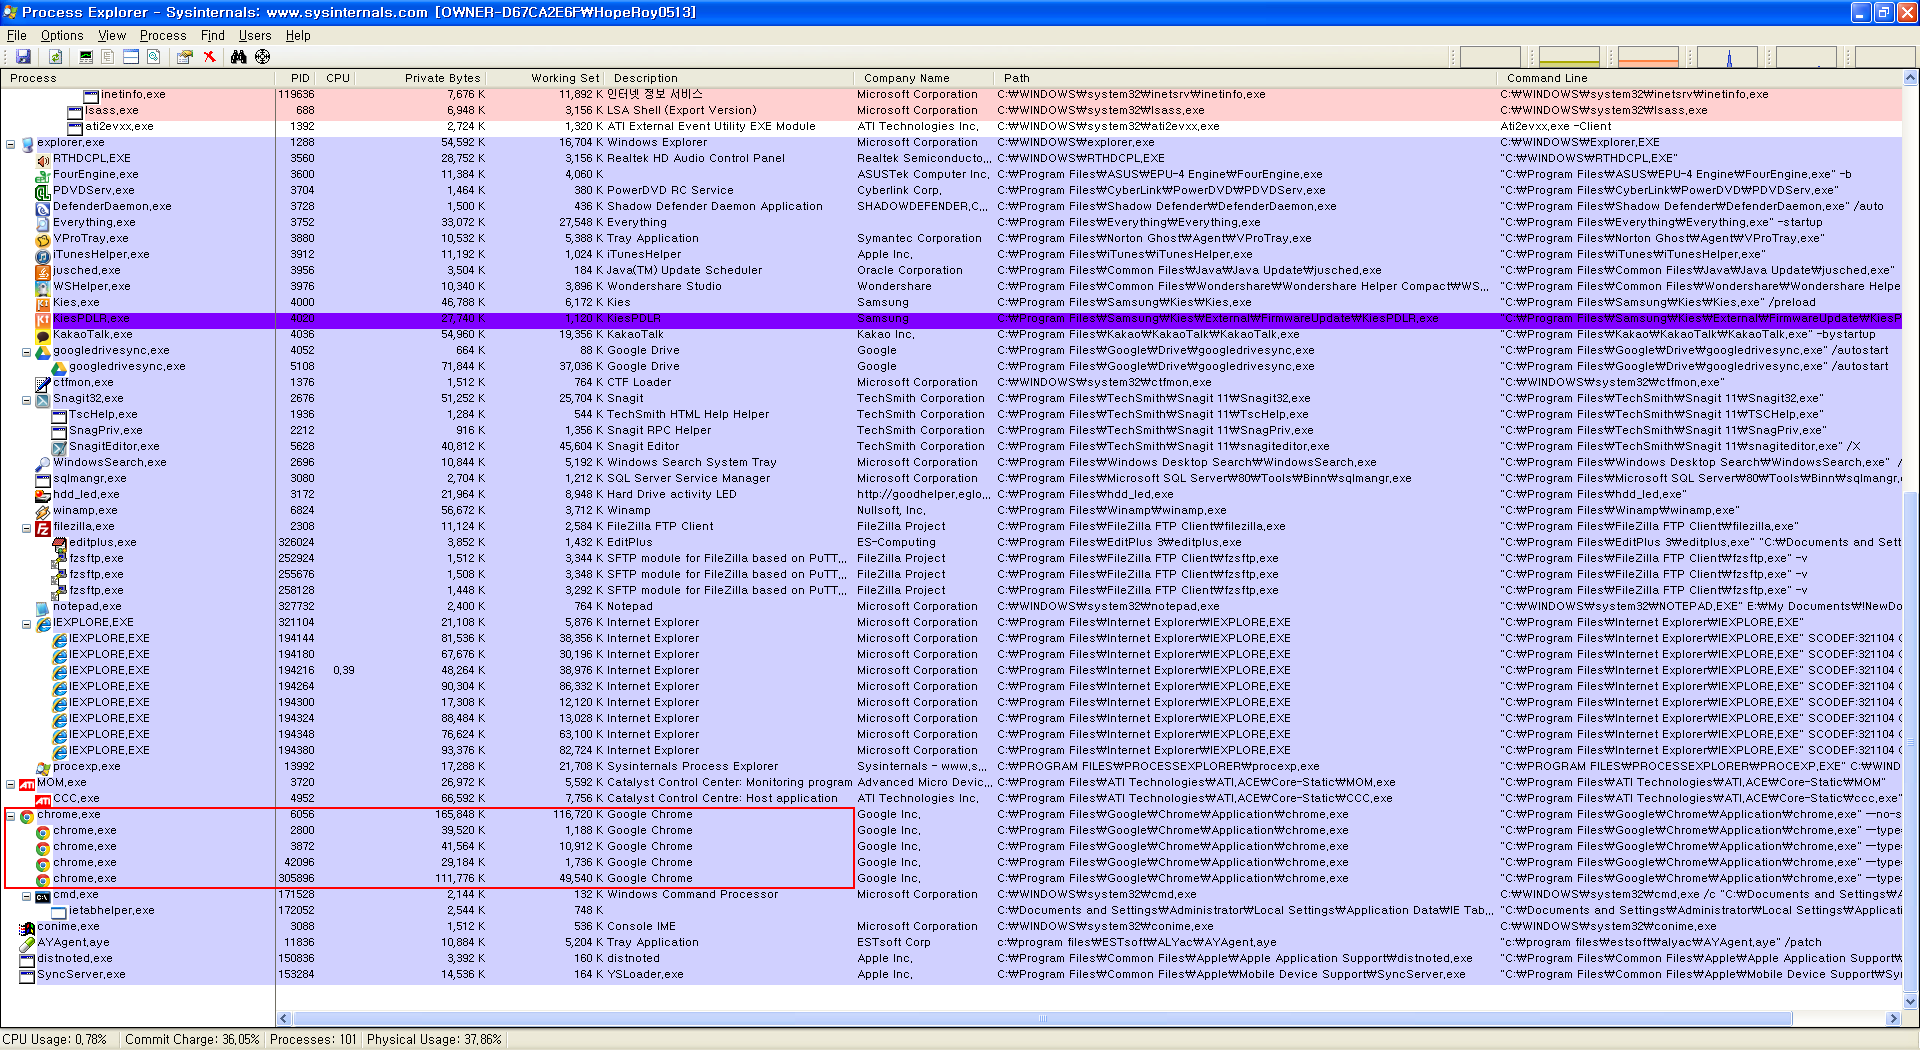Click the Winamp icon beside winamp.exe
The height and width of the screenshot is (1050, 1920).
[43, 511]
